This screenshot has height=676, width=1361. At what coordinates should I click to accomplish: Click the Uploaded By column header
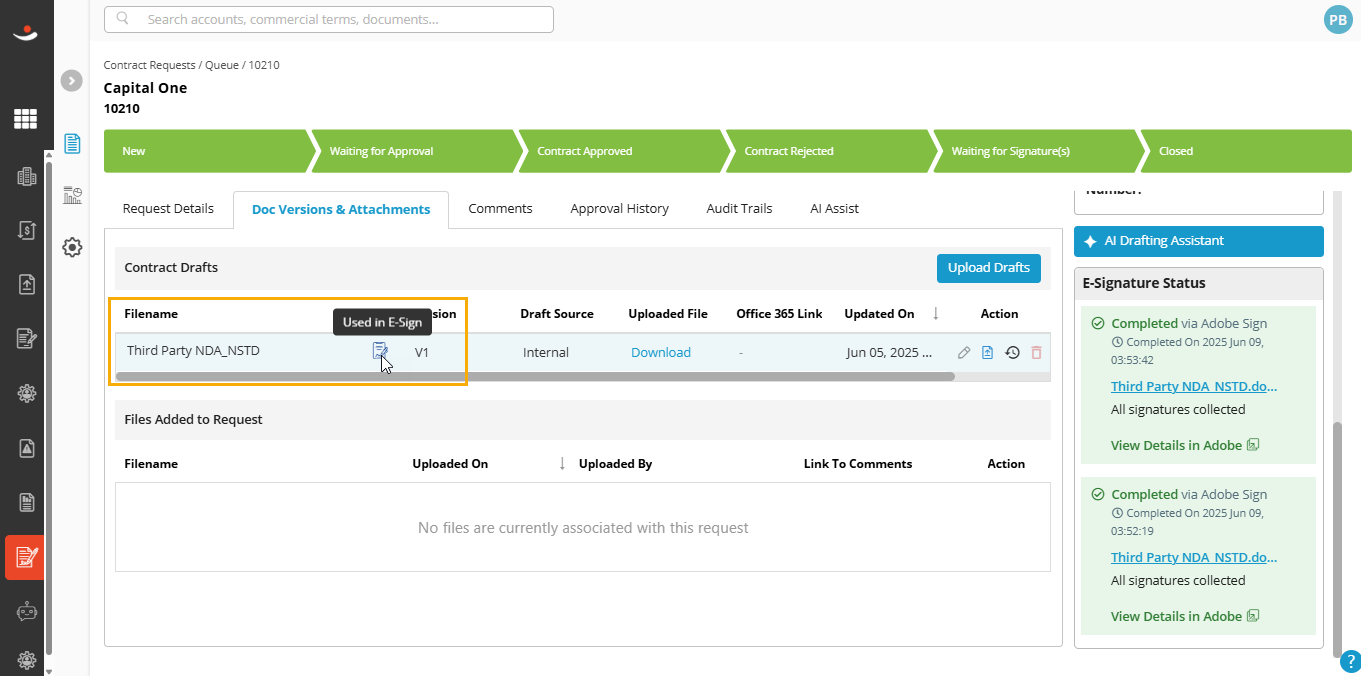615,463
